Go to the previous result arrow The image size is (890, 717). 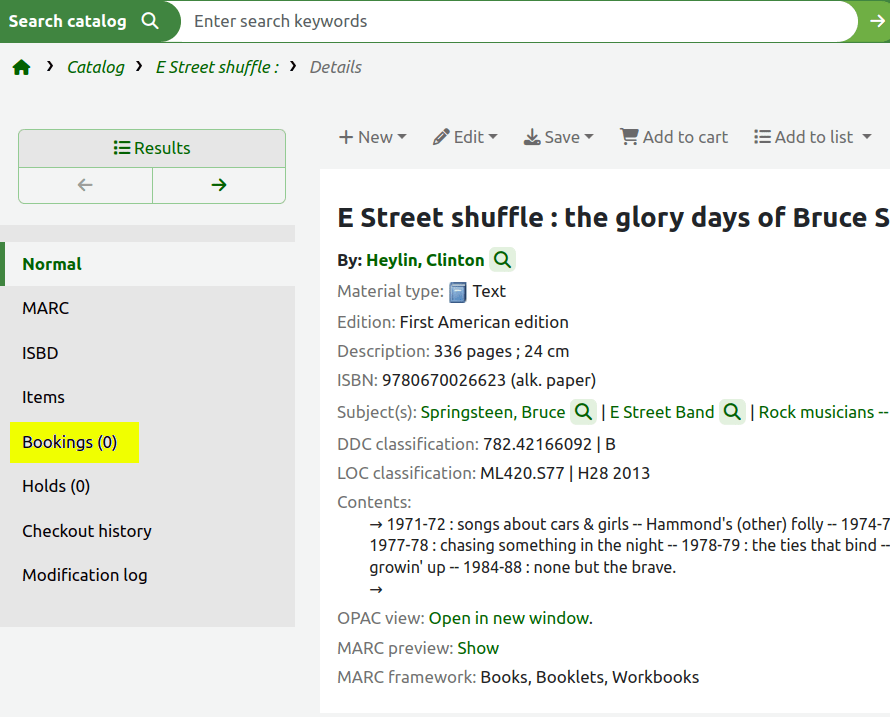coord(85,185)
